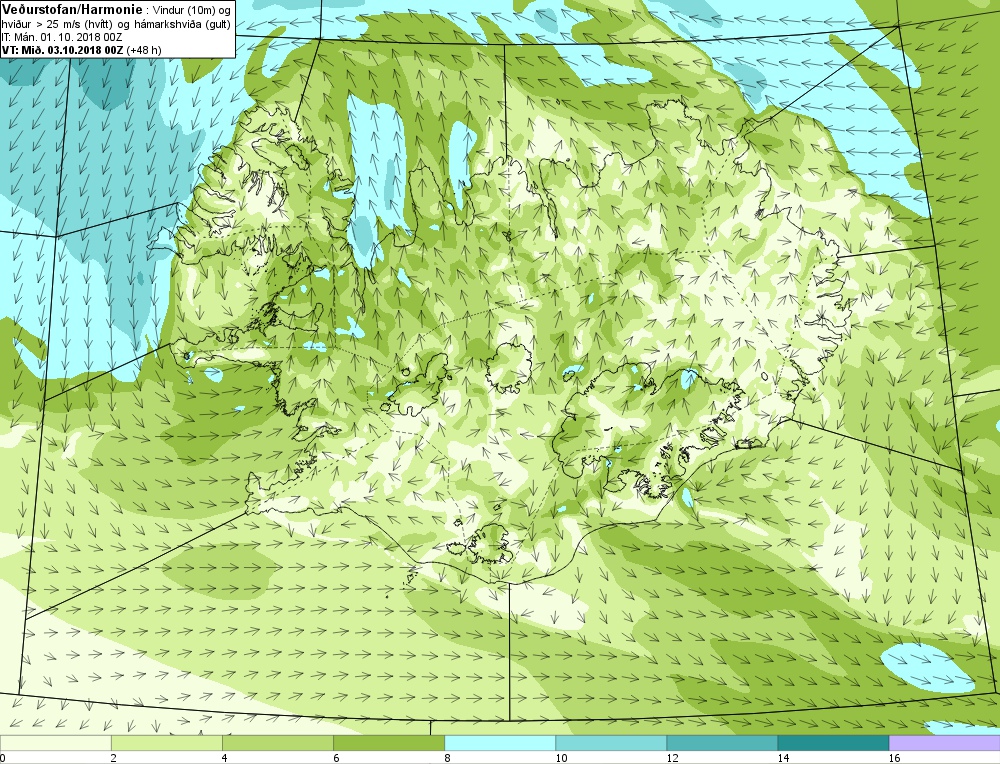The width and height of the screenshot is (1000, 764).
Task: Click the legend scale label "0"
Action: click(3, 758)
